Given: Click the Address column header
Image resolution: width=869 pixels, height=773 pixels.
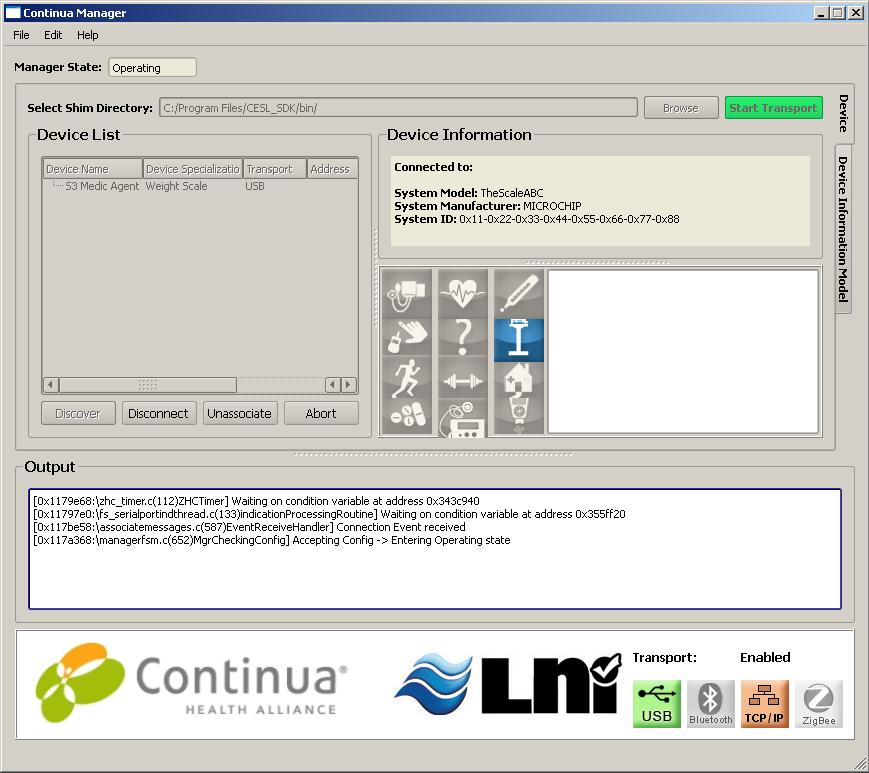Looking at the screenshot, I should coord(332,169).
